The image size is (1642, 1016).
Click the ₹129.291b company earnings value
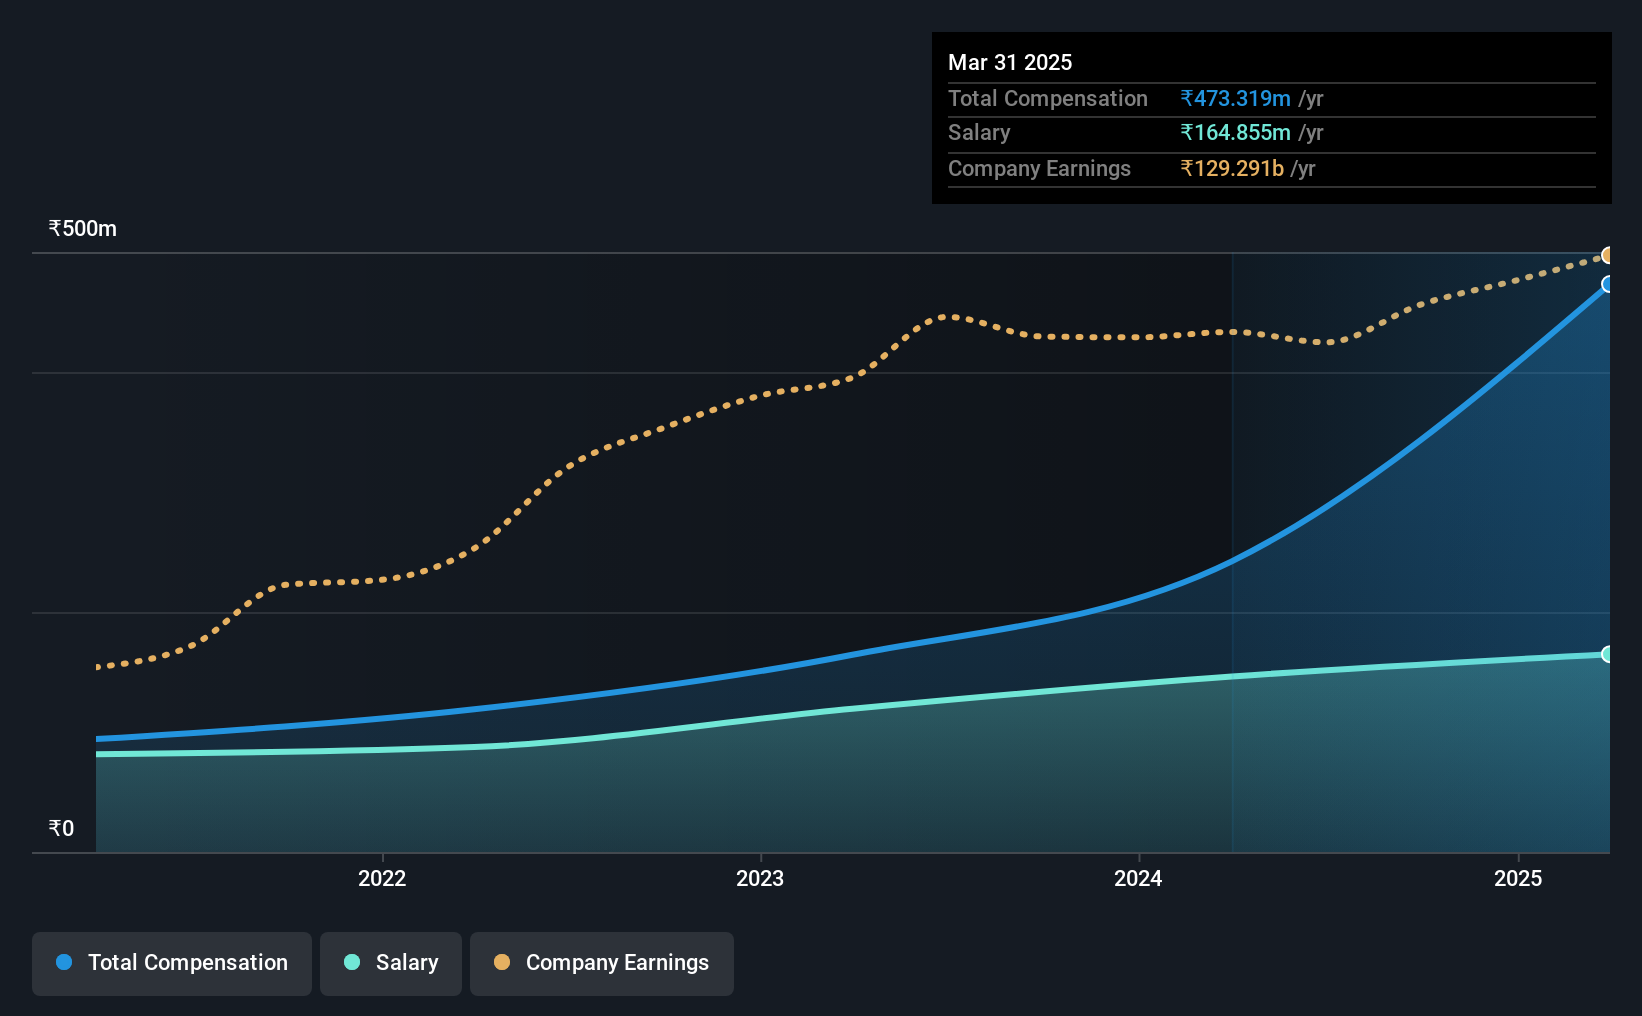1232,168
